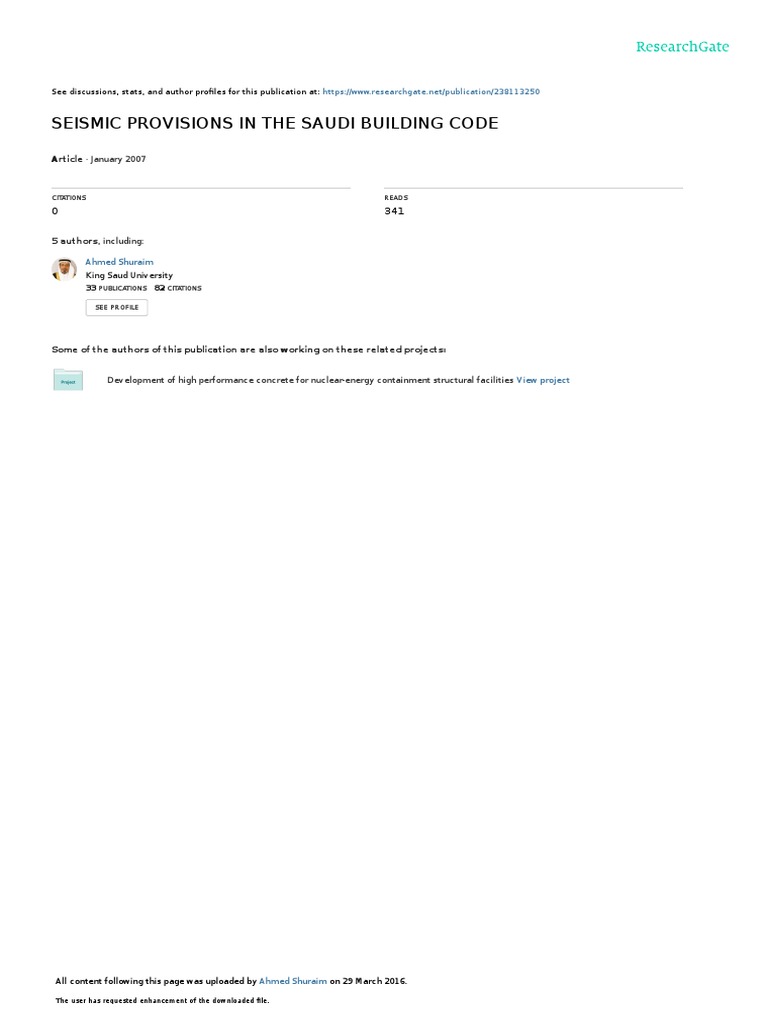Click the 33 Publications stat
The image size is (768, 1024).
click(x=116, y=288)
